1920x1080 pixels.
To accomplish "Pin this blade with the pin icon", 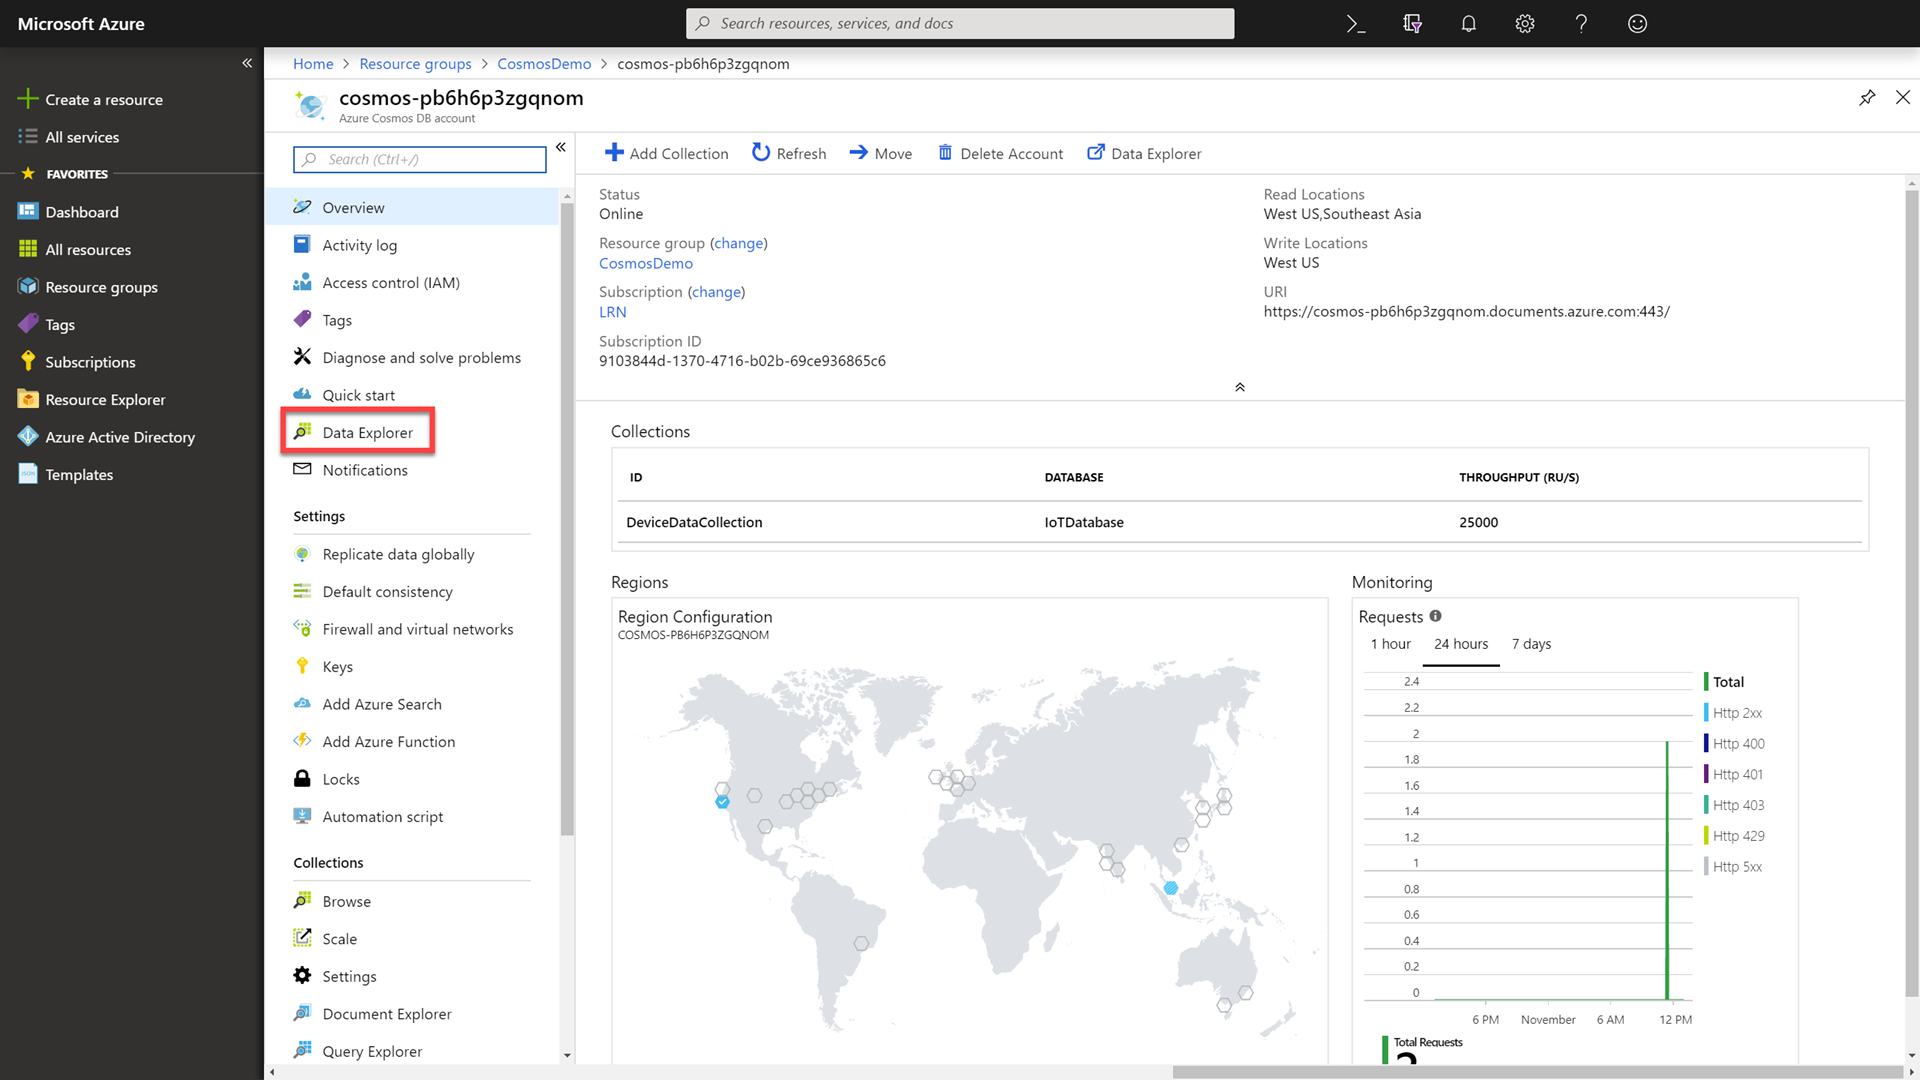I will (x=1867, y=97).
